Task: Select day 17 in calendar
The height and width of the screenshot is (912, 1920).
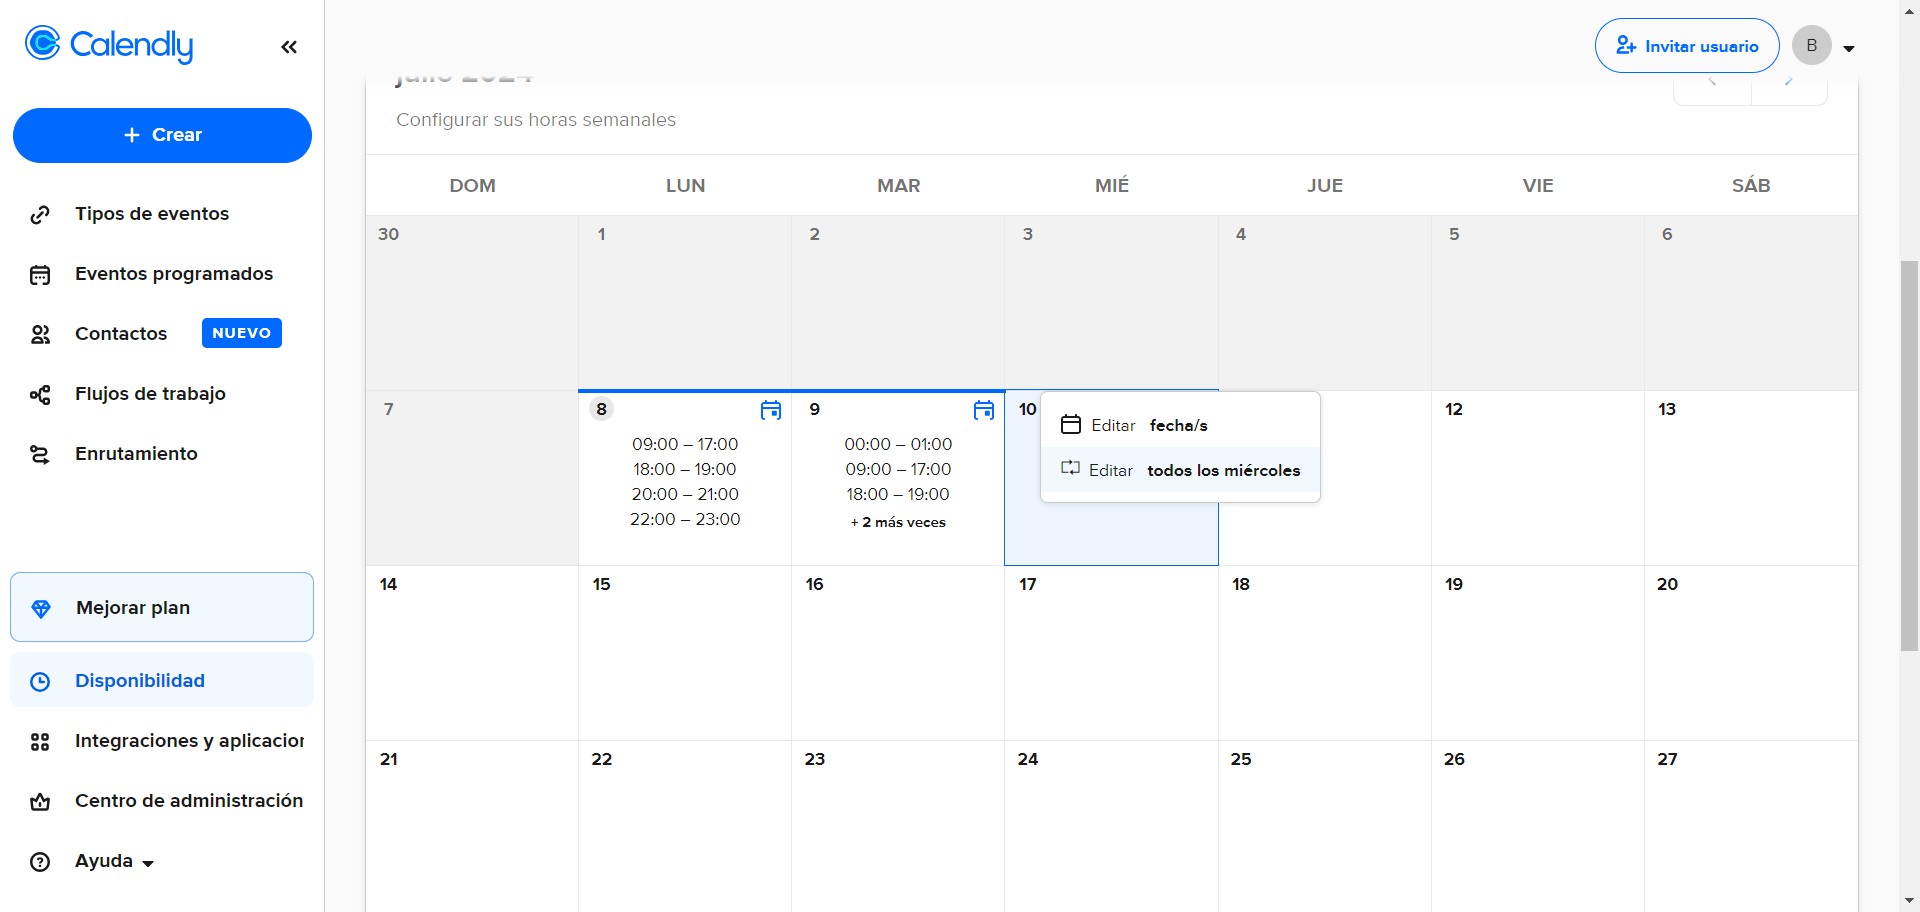Action: (1111, 653)
